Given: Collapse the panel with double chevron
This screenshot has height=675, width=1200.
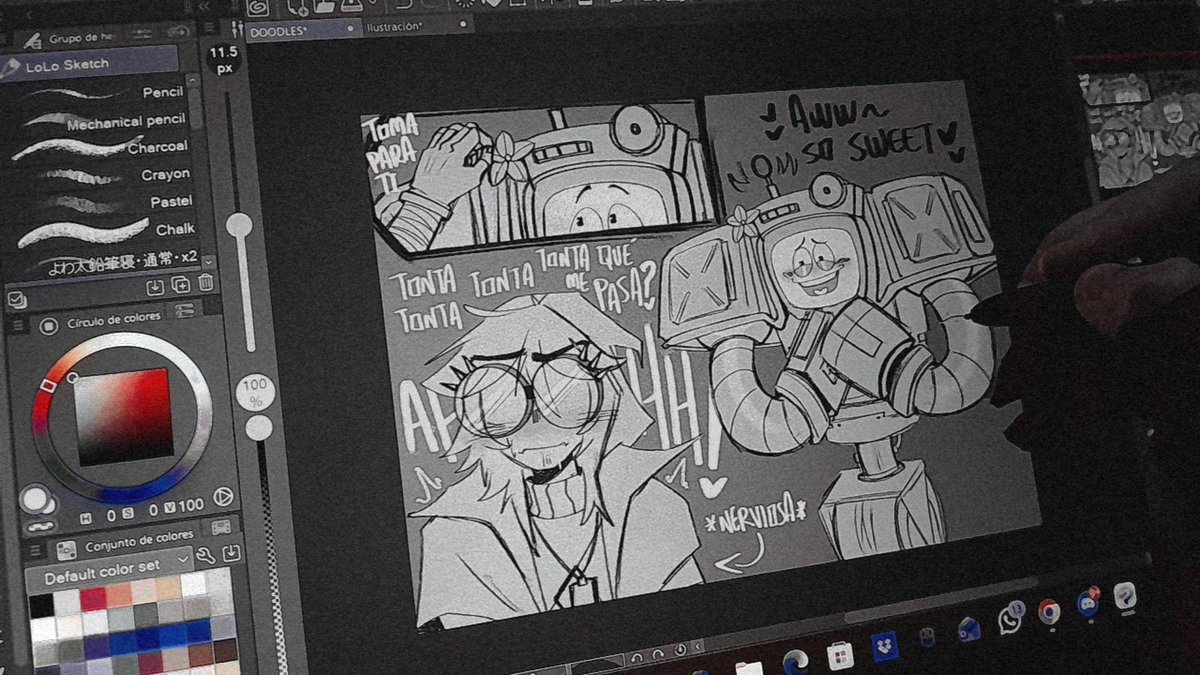Looking at the screenshot, I should pyautogui.click(x=206, y=8).
